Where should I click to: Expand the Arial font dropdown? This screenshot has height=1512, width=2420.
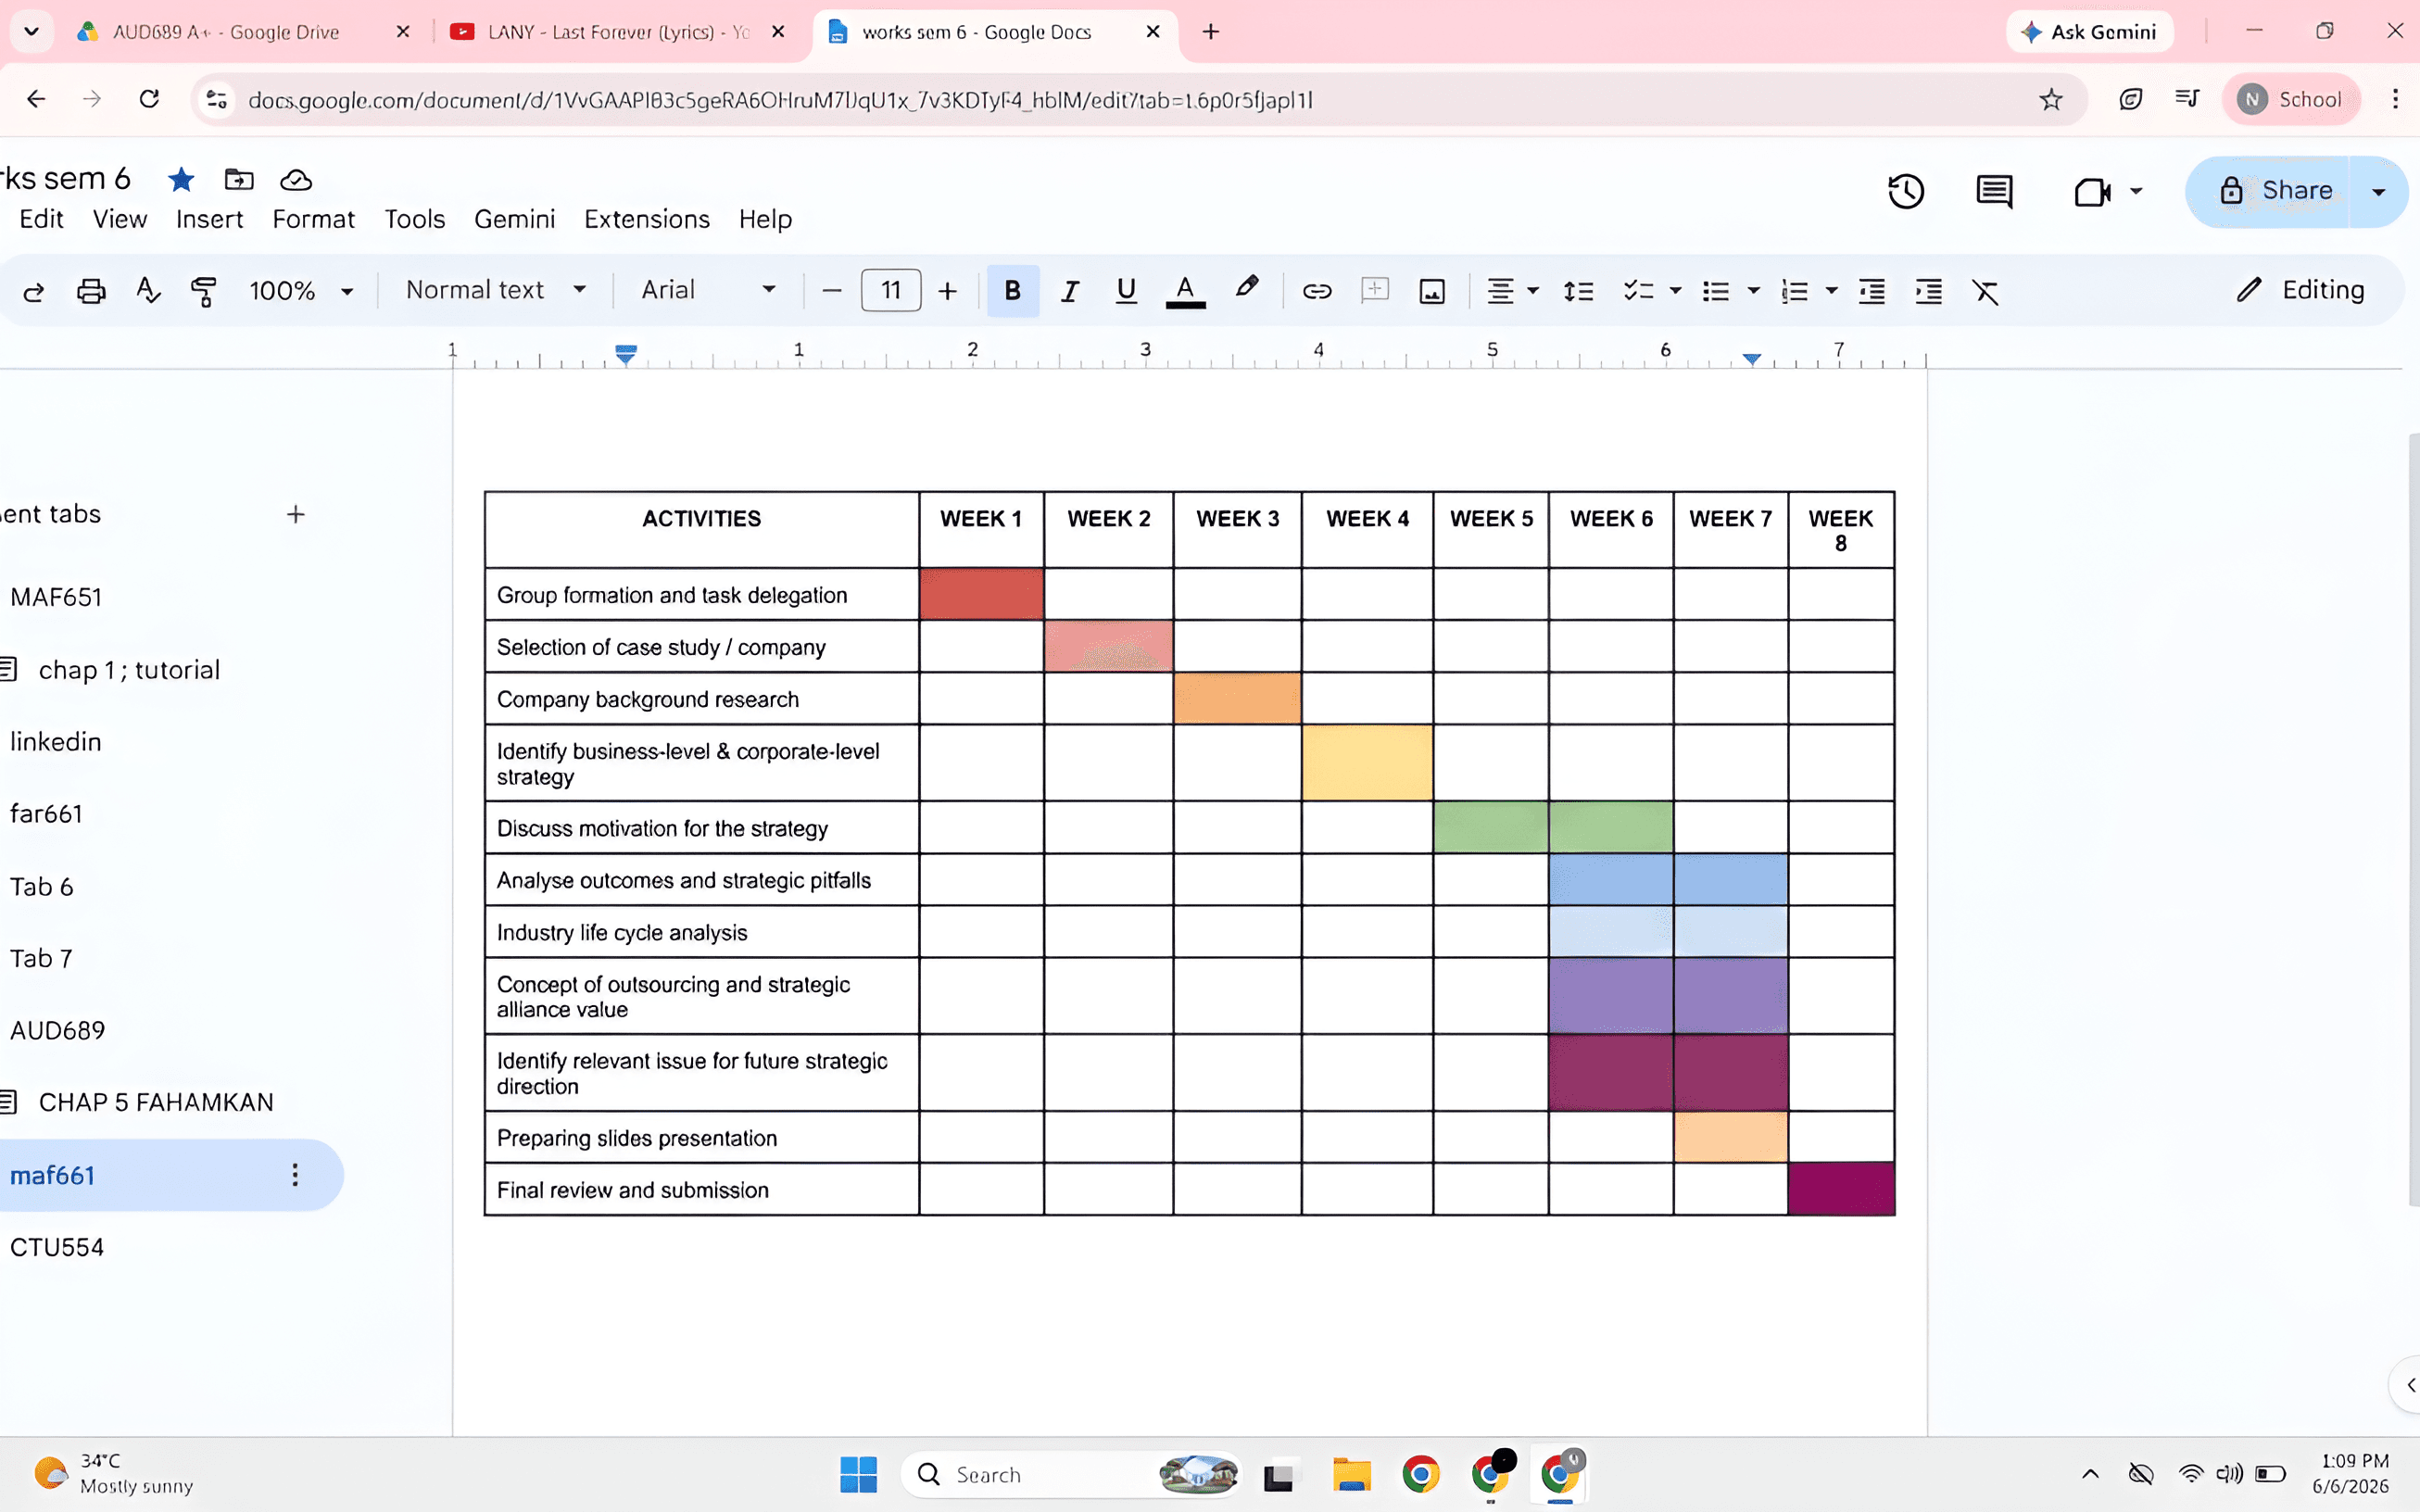click(x=708, y=290)
